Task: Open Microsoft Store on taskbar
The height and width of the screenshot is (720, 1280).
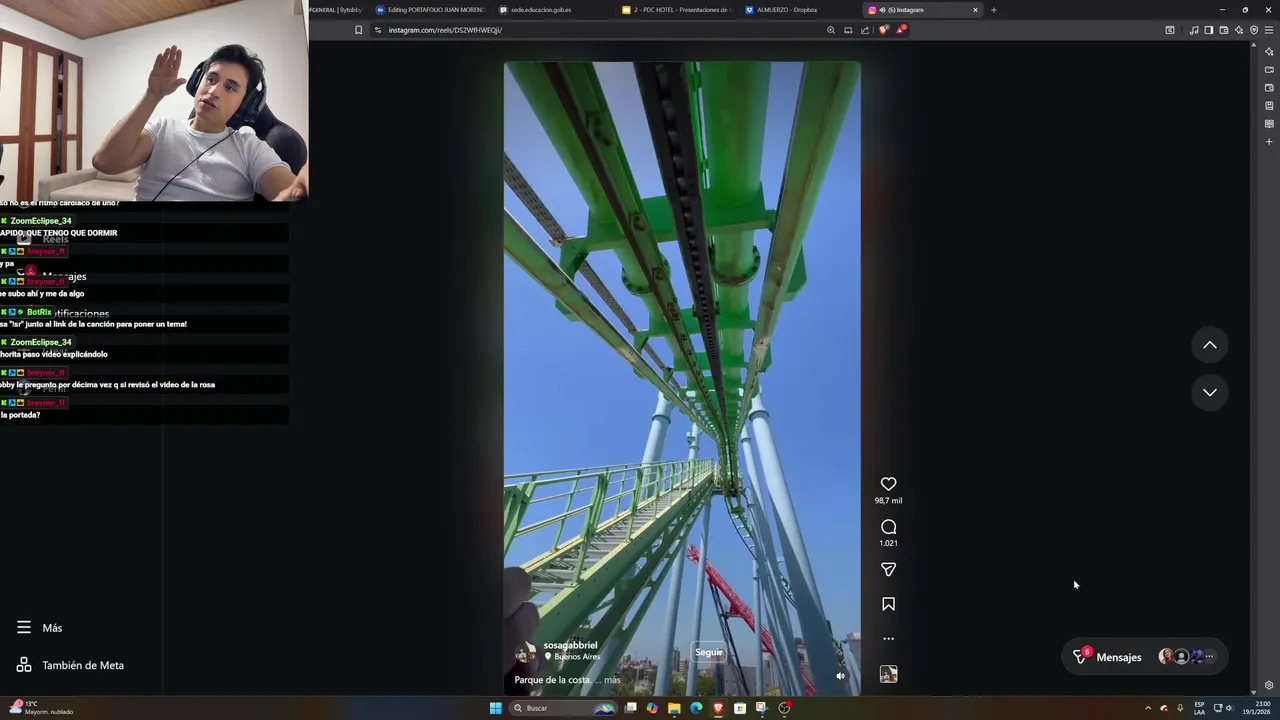Action: (740, 708)
